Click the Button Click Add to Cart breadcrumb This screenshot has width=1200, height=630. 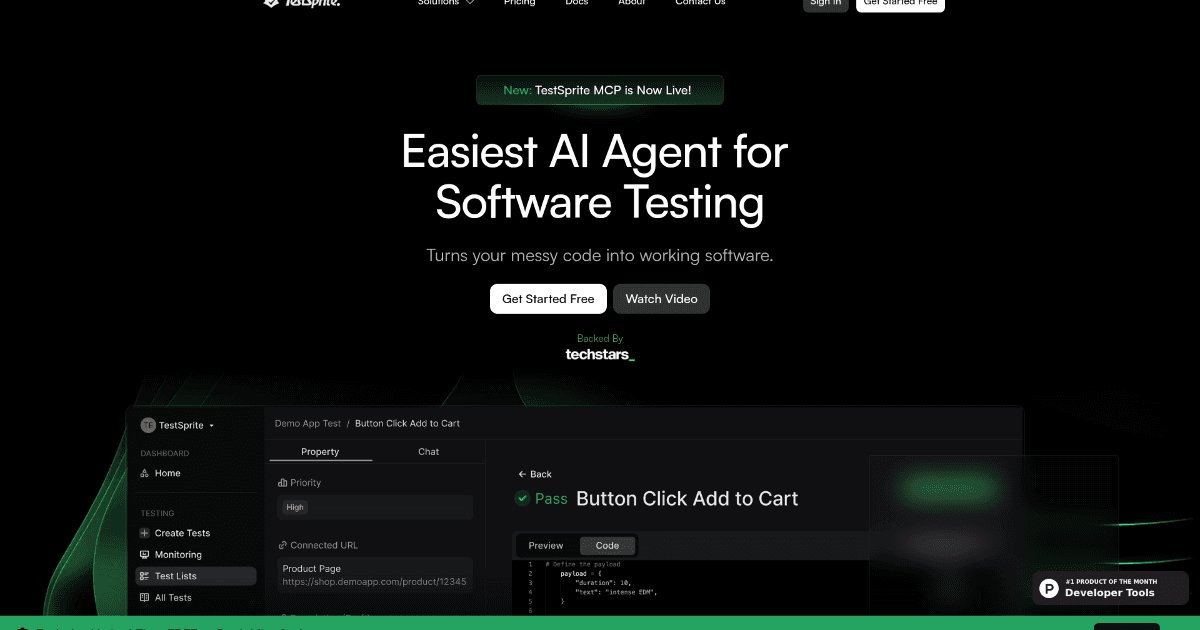[407, 423]
